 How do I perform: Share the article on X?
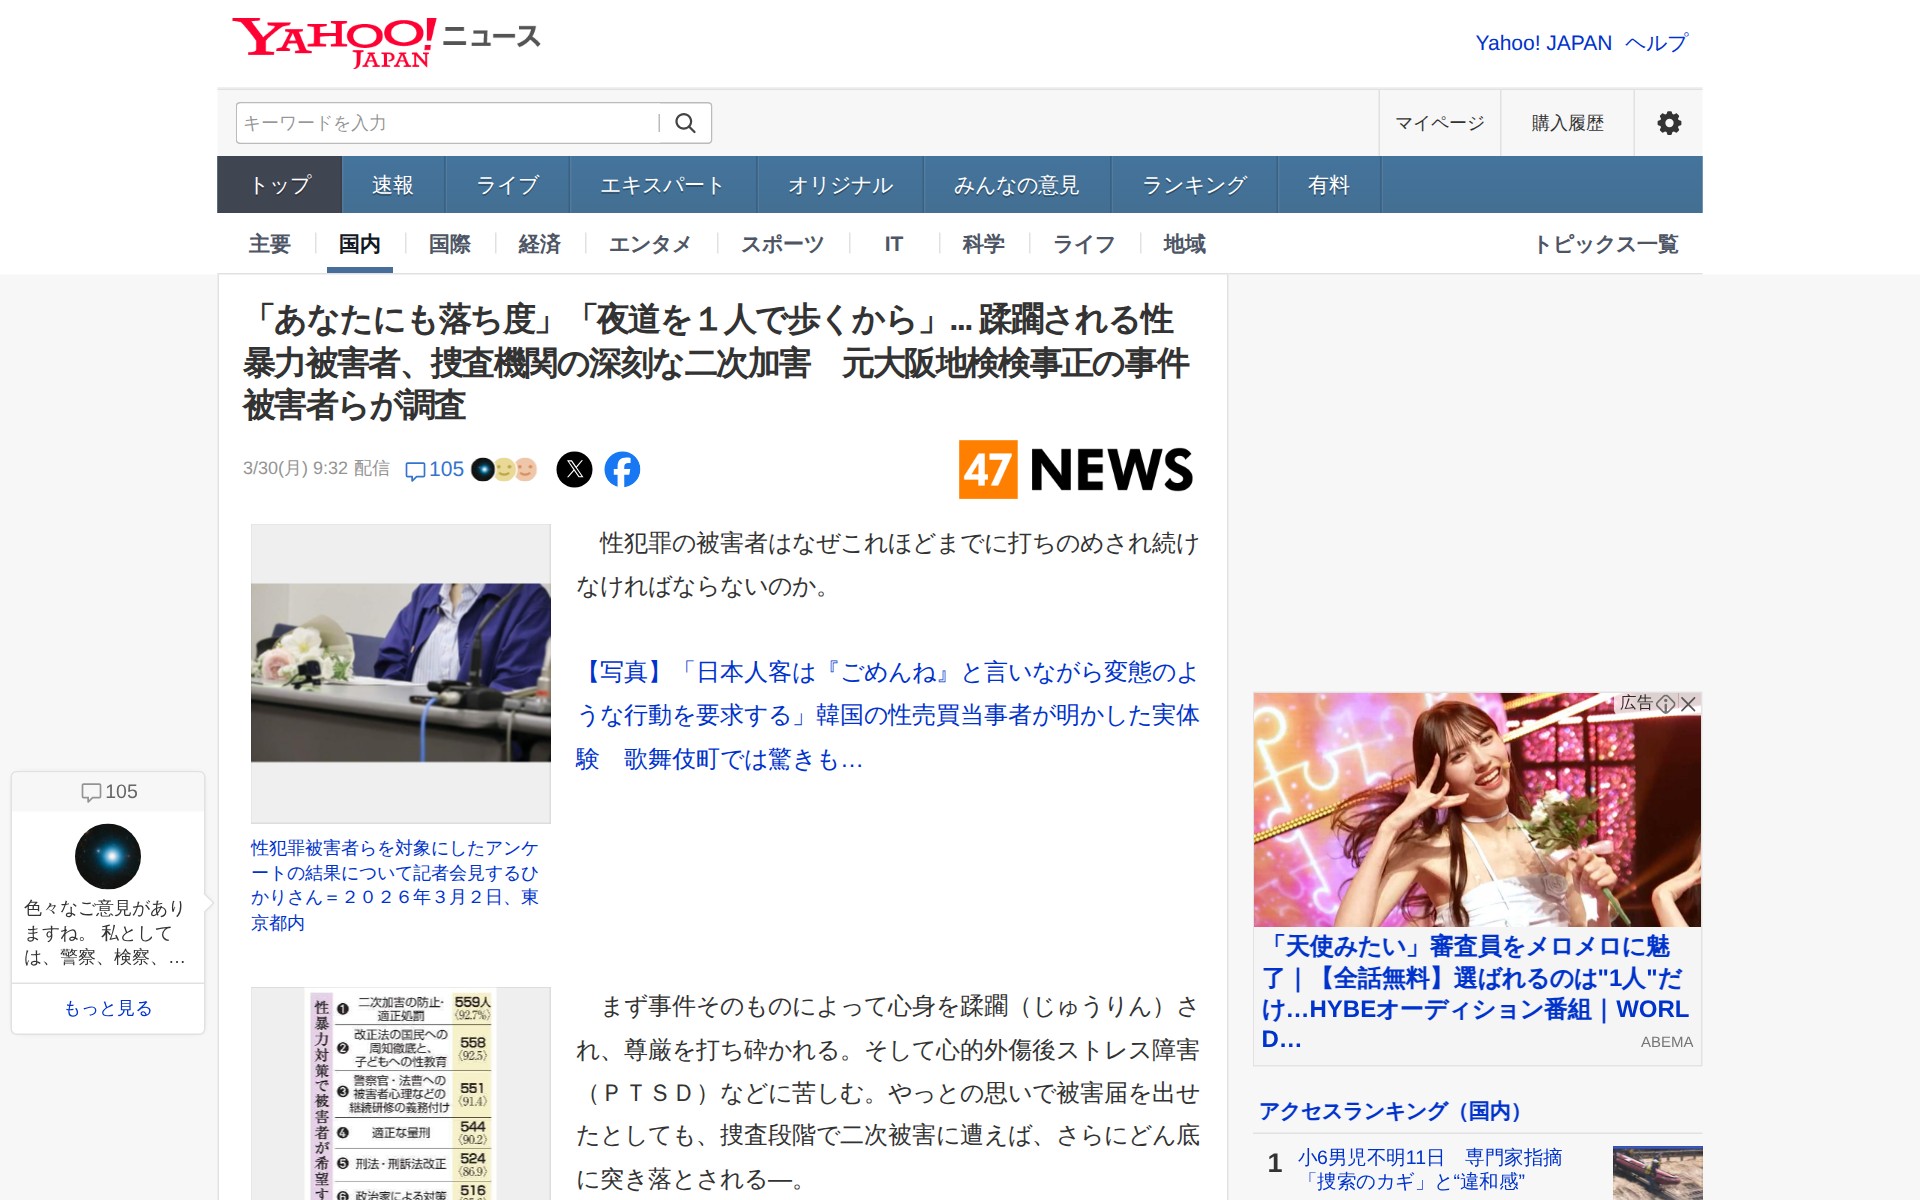tap(575, 468)
